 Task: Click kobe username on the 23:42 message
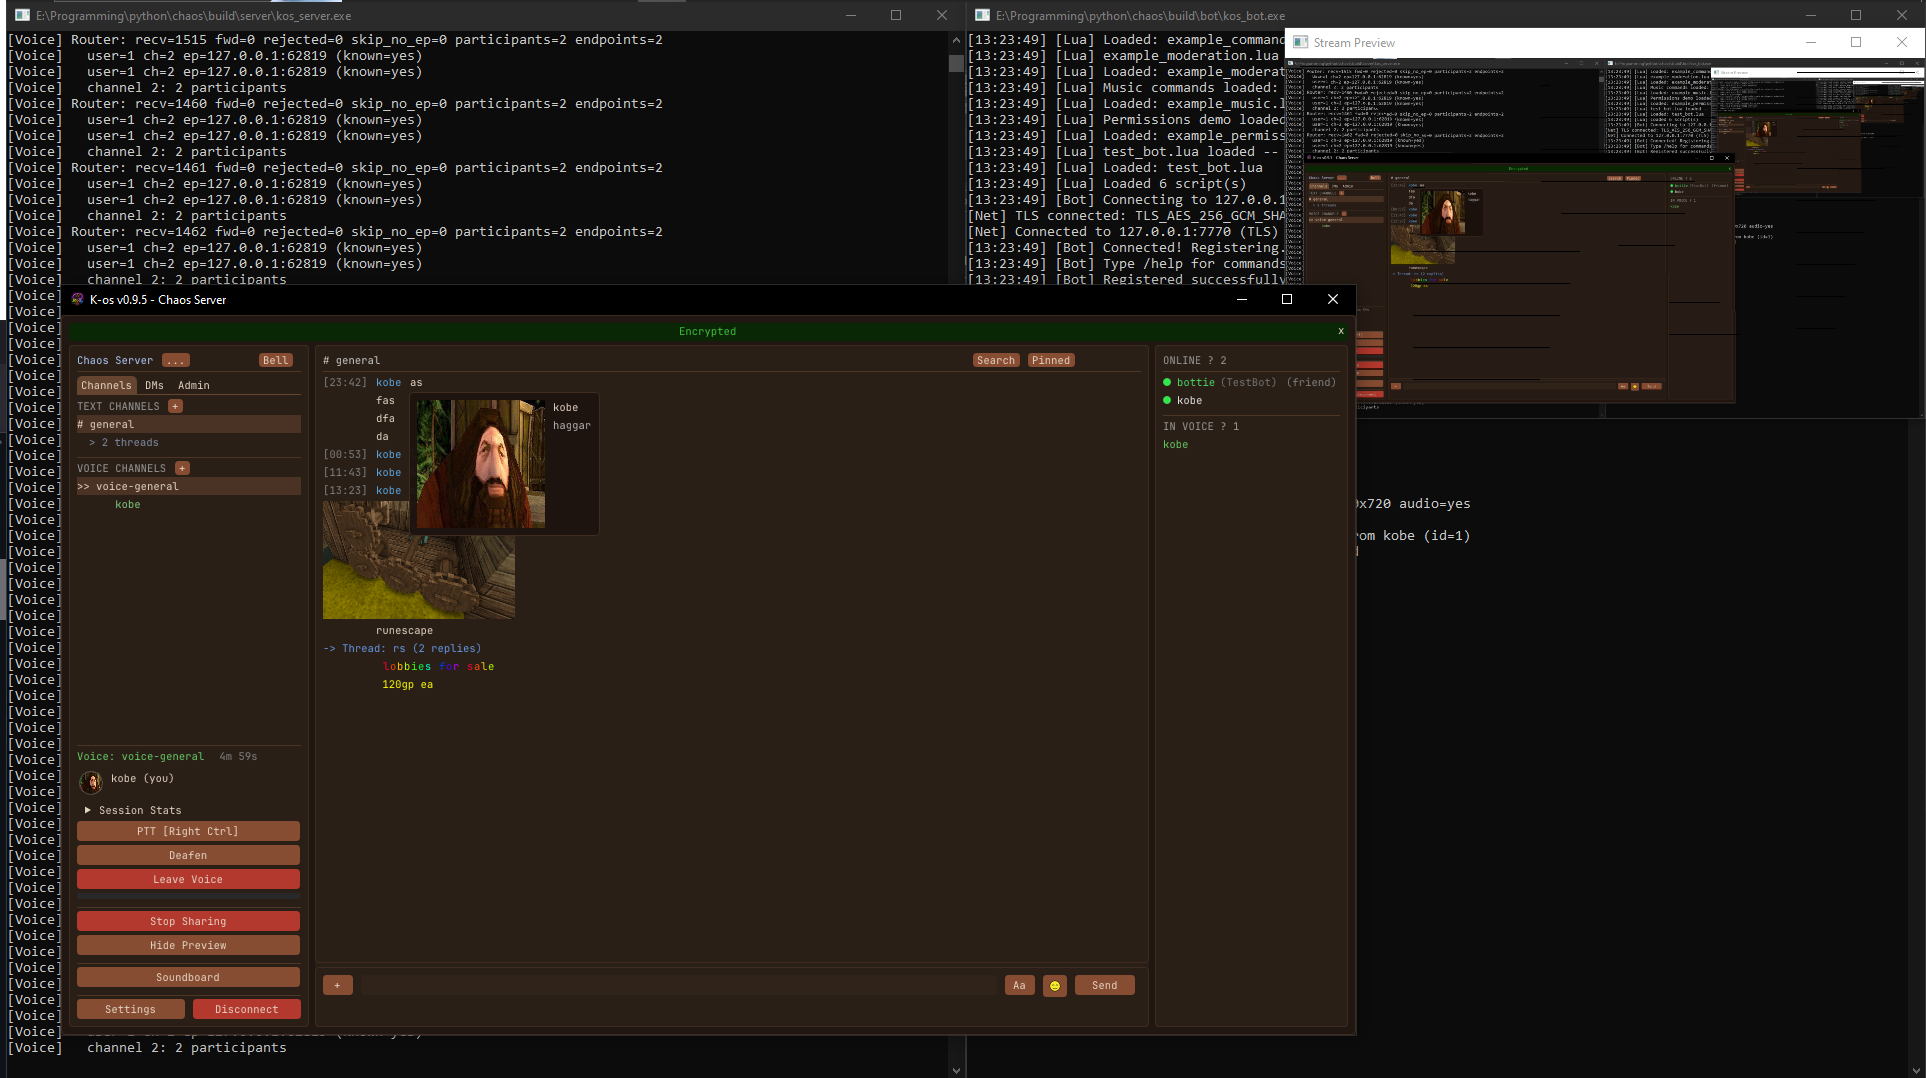point(389,383)
